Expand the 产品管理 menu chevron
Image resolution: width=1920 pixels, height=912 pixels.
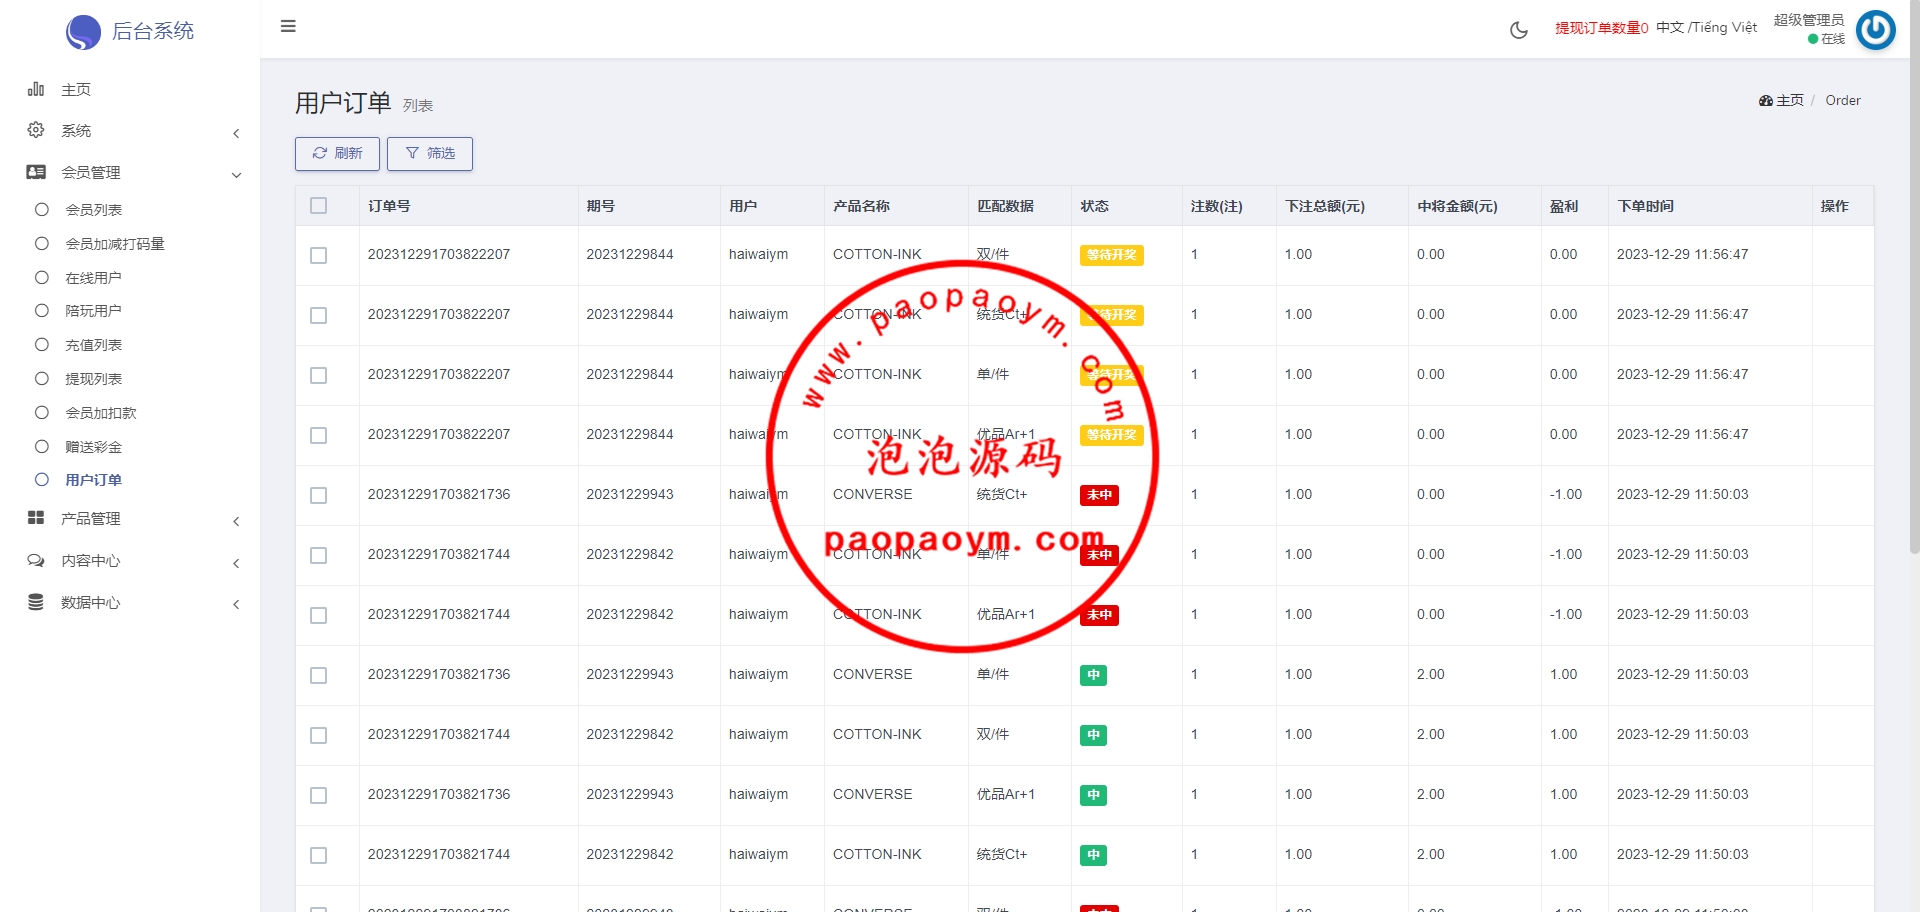tap(236, 521)
